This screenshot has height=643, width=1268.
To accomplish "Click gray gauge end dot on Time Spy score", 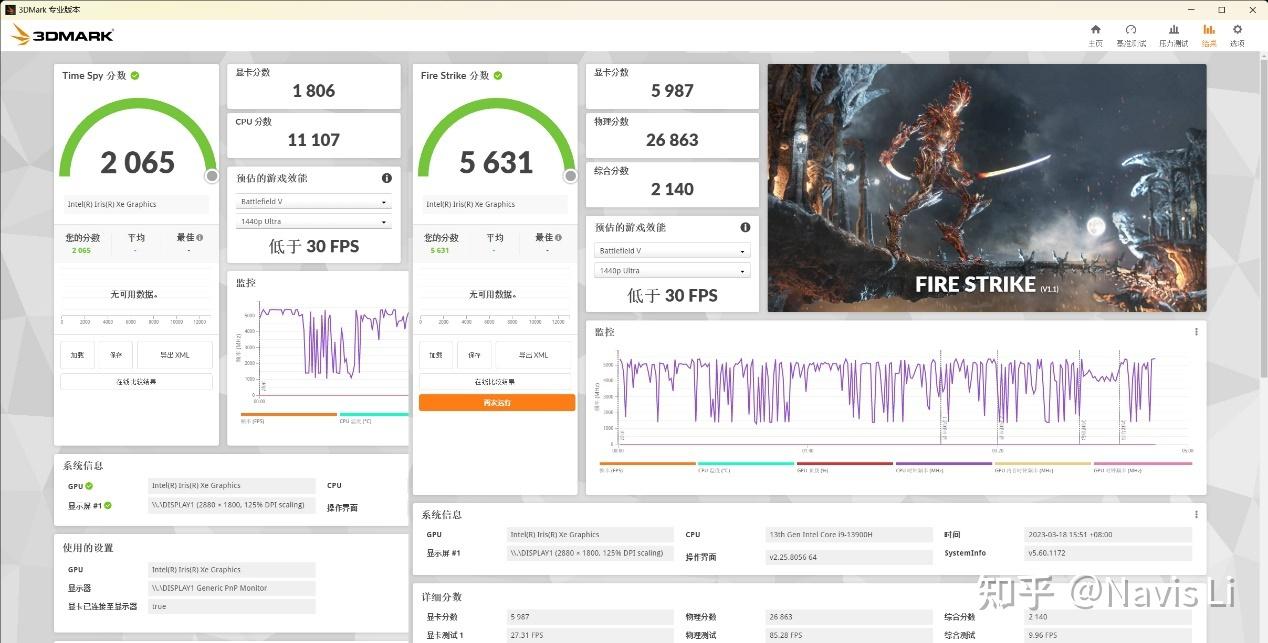I will [212, 176].
